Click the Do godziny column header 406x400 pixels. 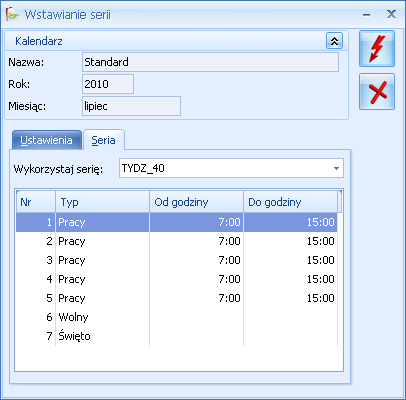(290, 202)
